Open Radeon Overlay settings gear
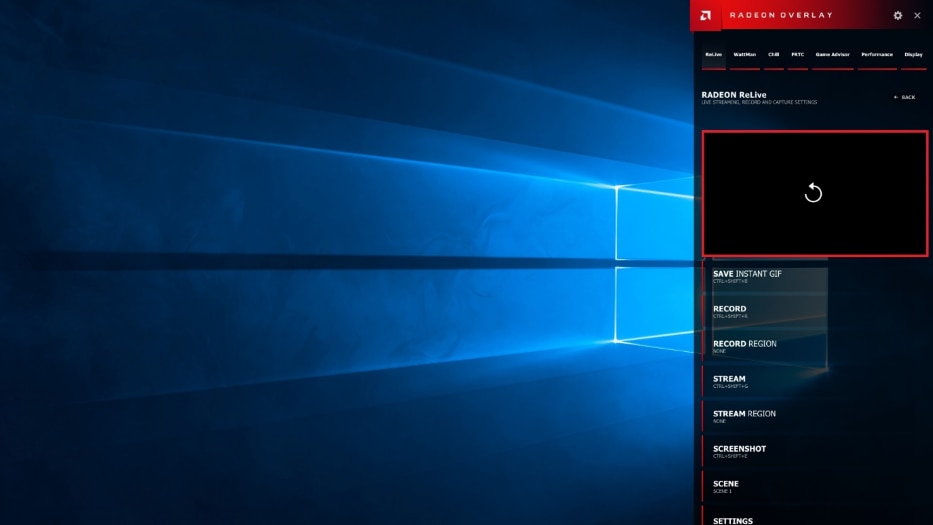 (x=897, y=15)
